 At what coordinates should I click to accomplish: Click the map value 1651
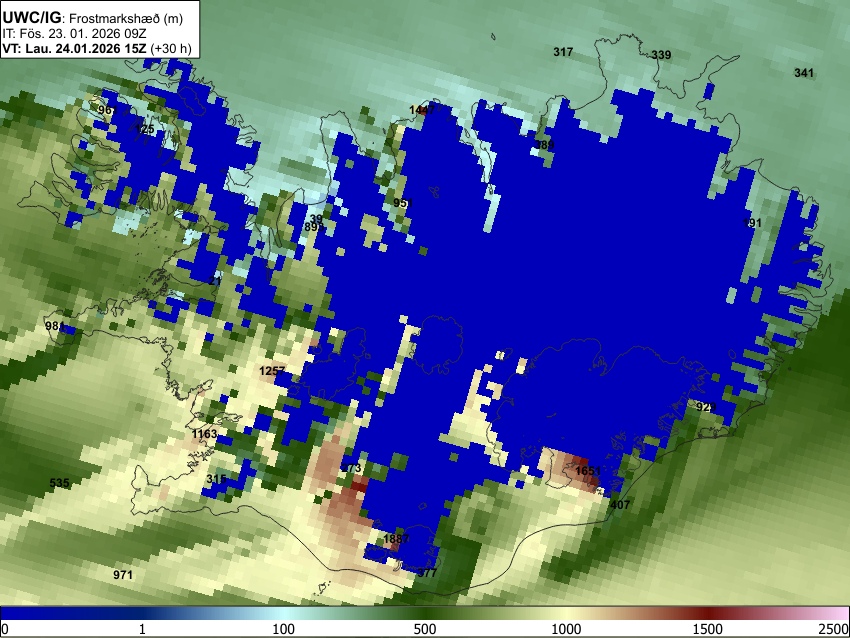(588, 471)
